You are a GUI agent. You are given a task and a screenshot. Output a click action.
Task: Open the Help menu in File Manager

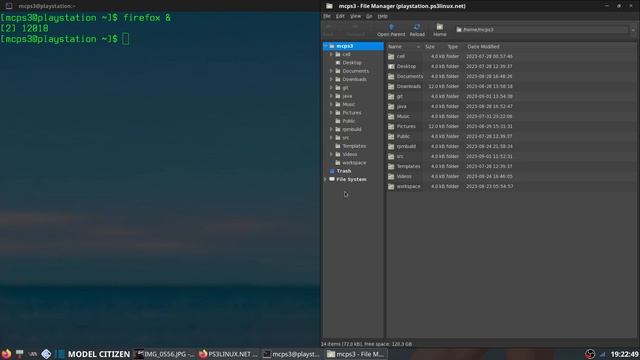[382, 16]
